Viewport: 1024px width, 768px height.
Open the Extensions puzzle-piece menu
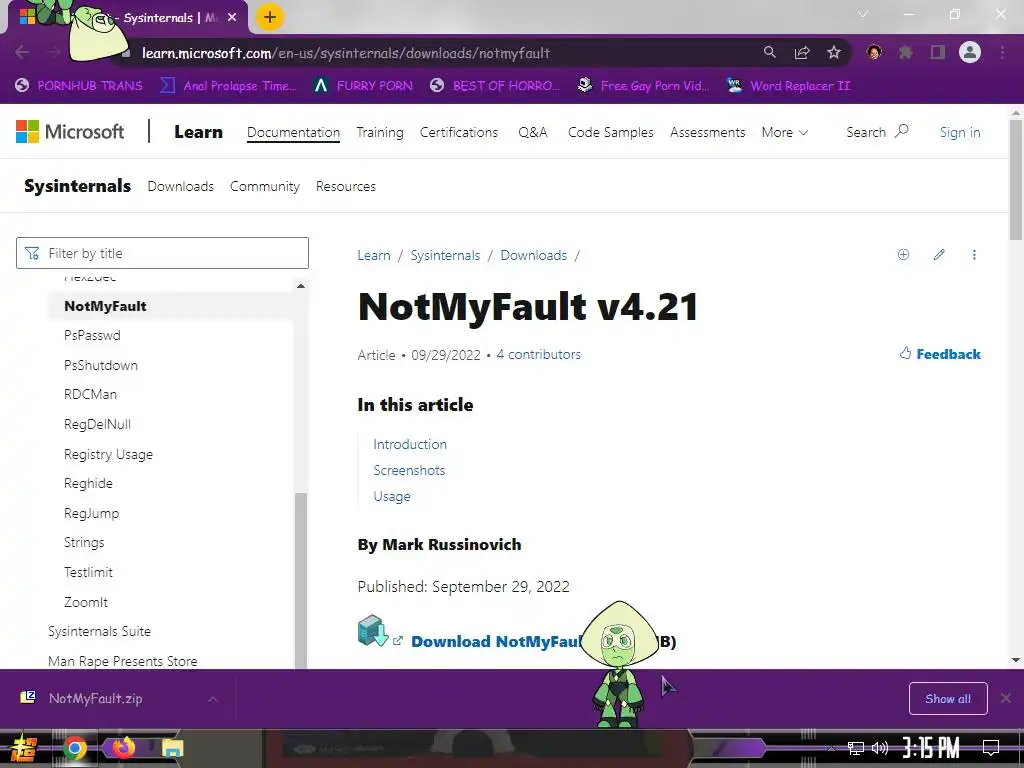[906, 52]
